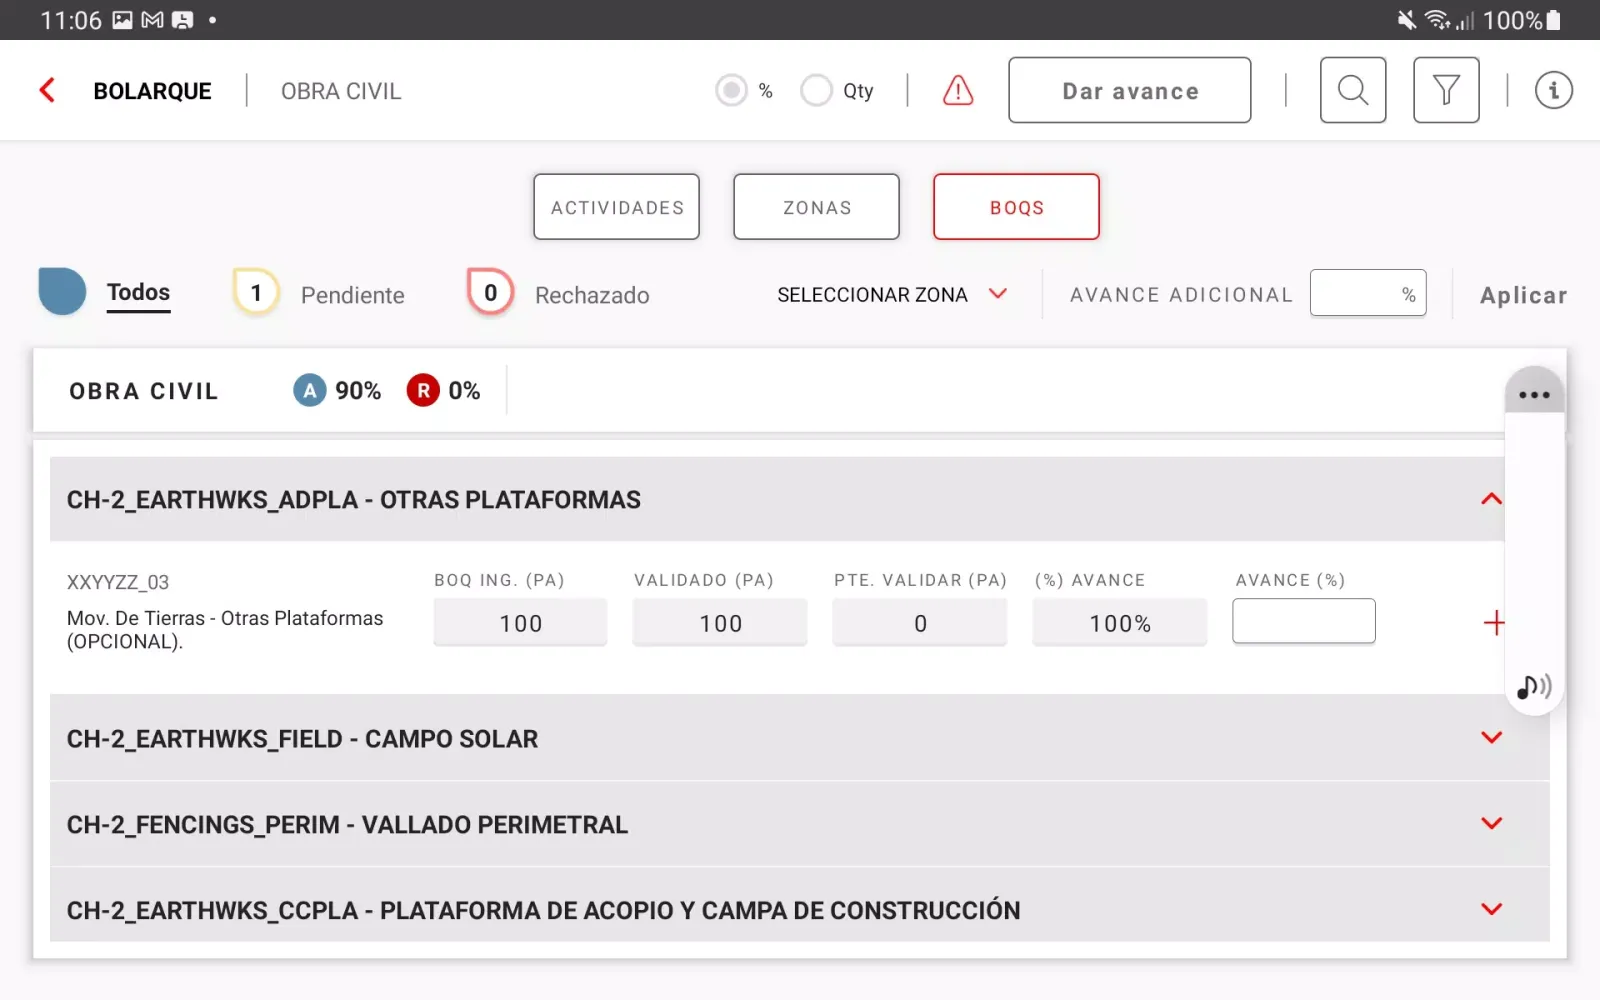Select the Qty radio option
Viewport: 1600px width, 1000px height.
click(x=816, y=90)
